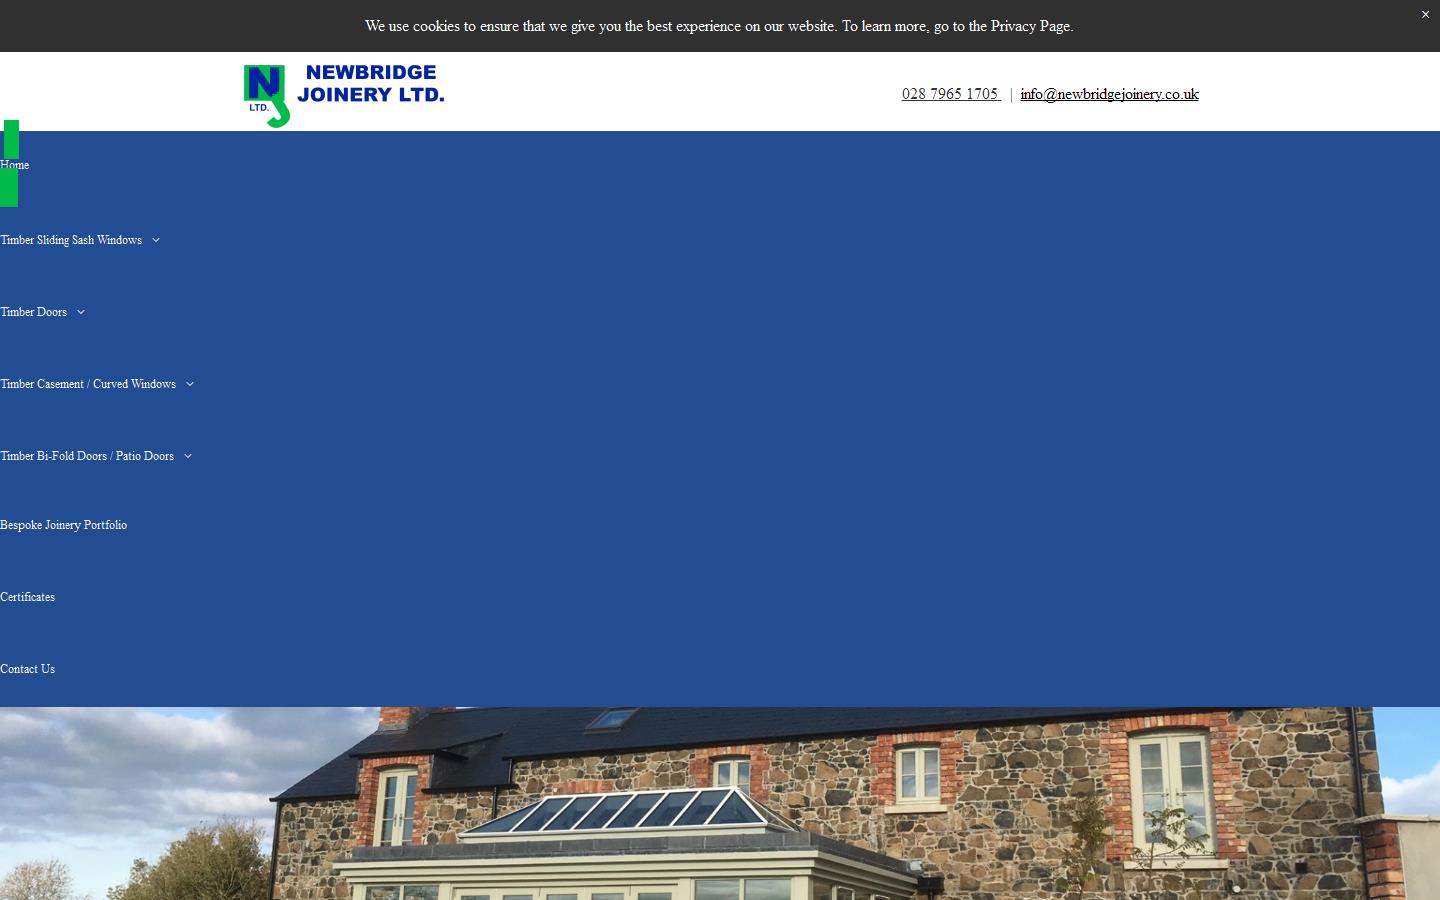The width and height of the screenshot is (1440, 900).
Task: Select the slider navigation dot
Action: 1237,888
